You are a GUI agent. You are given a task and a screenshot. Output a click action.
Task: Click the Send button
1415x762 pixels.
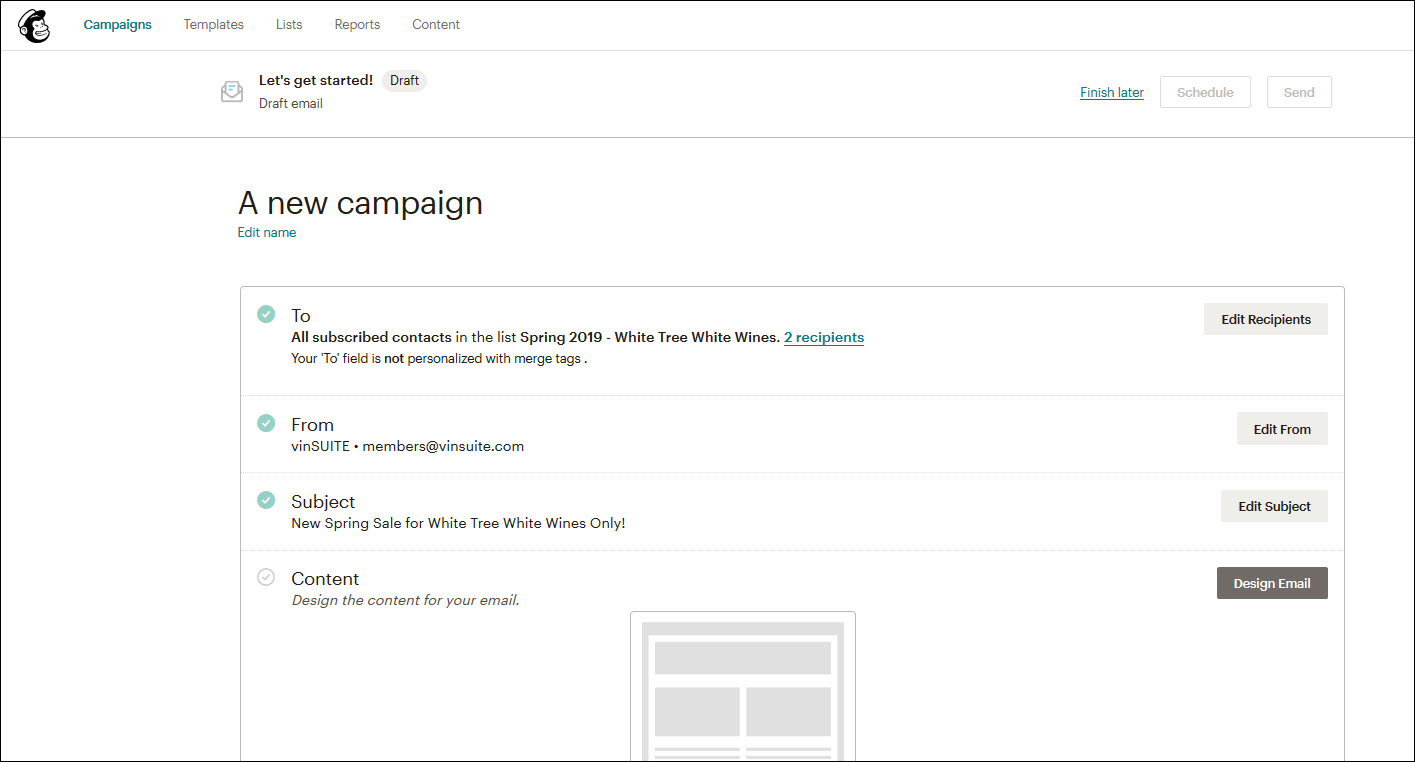click(x=1299, y=91)
